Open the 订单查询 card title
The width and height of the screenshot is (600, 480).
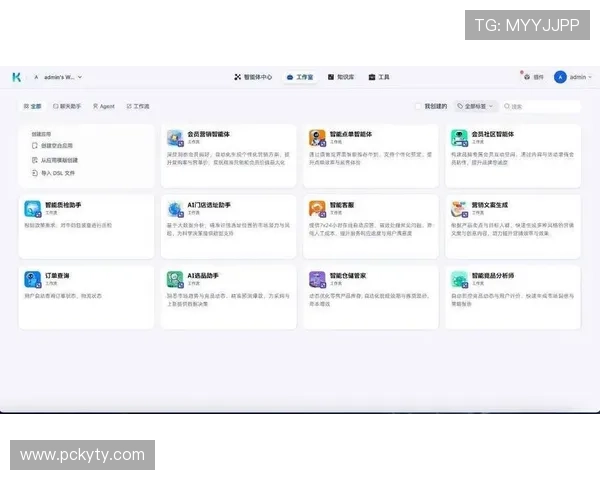click(57, 275)
